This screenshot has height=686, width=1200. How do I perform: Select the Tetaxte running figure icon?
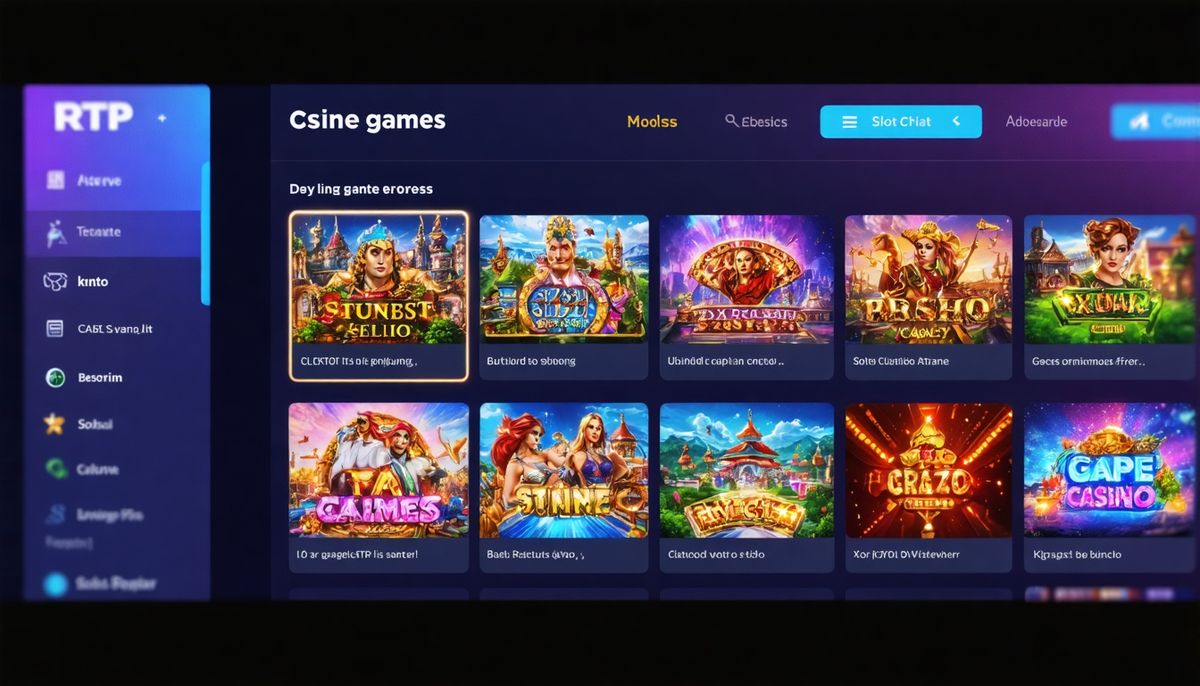pyautogui.click(x=56, y=232)
